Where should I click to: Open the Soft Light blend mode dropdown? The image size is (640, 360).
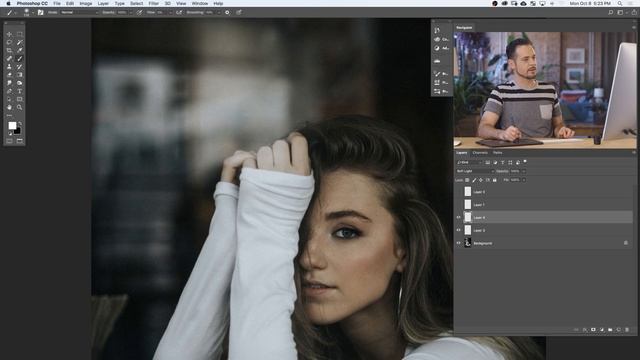tap(475, 171)
